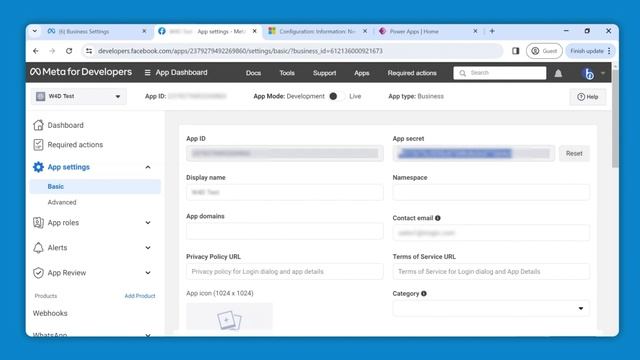
Task: Open Required actions in sidebar
Action: 75,145
